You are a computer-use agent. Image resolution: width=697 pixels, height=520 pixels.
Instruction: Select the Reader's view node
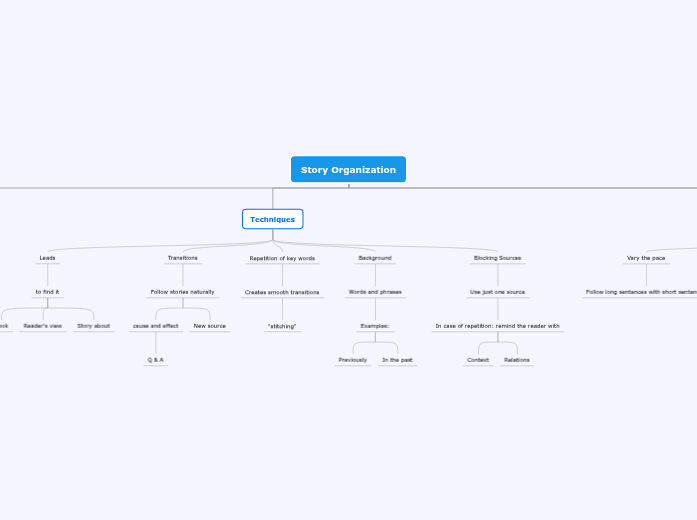(42, 326)
